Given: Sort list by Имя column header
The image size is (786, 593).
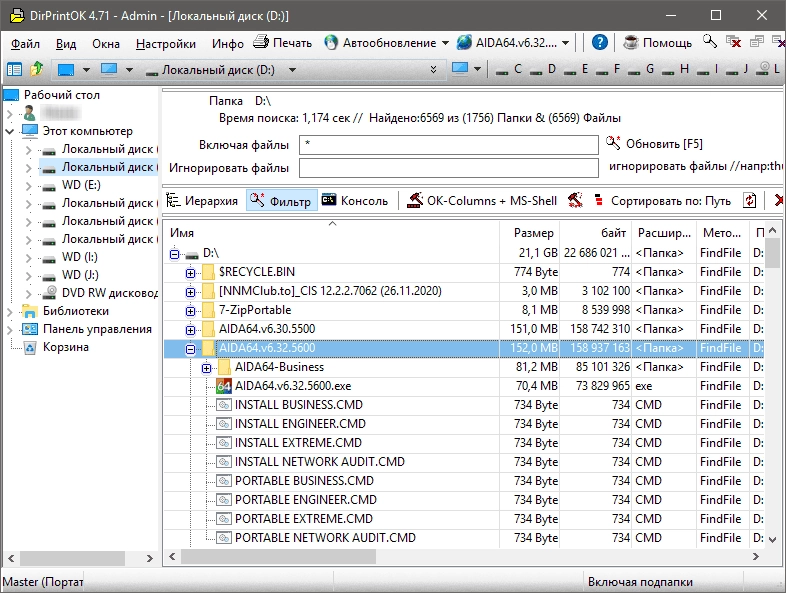Looking at the screenshot, I should pos(331,233).
